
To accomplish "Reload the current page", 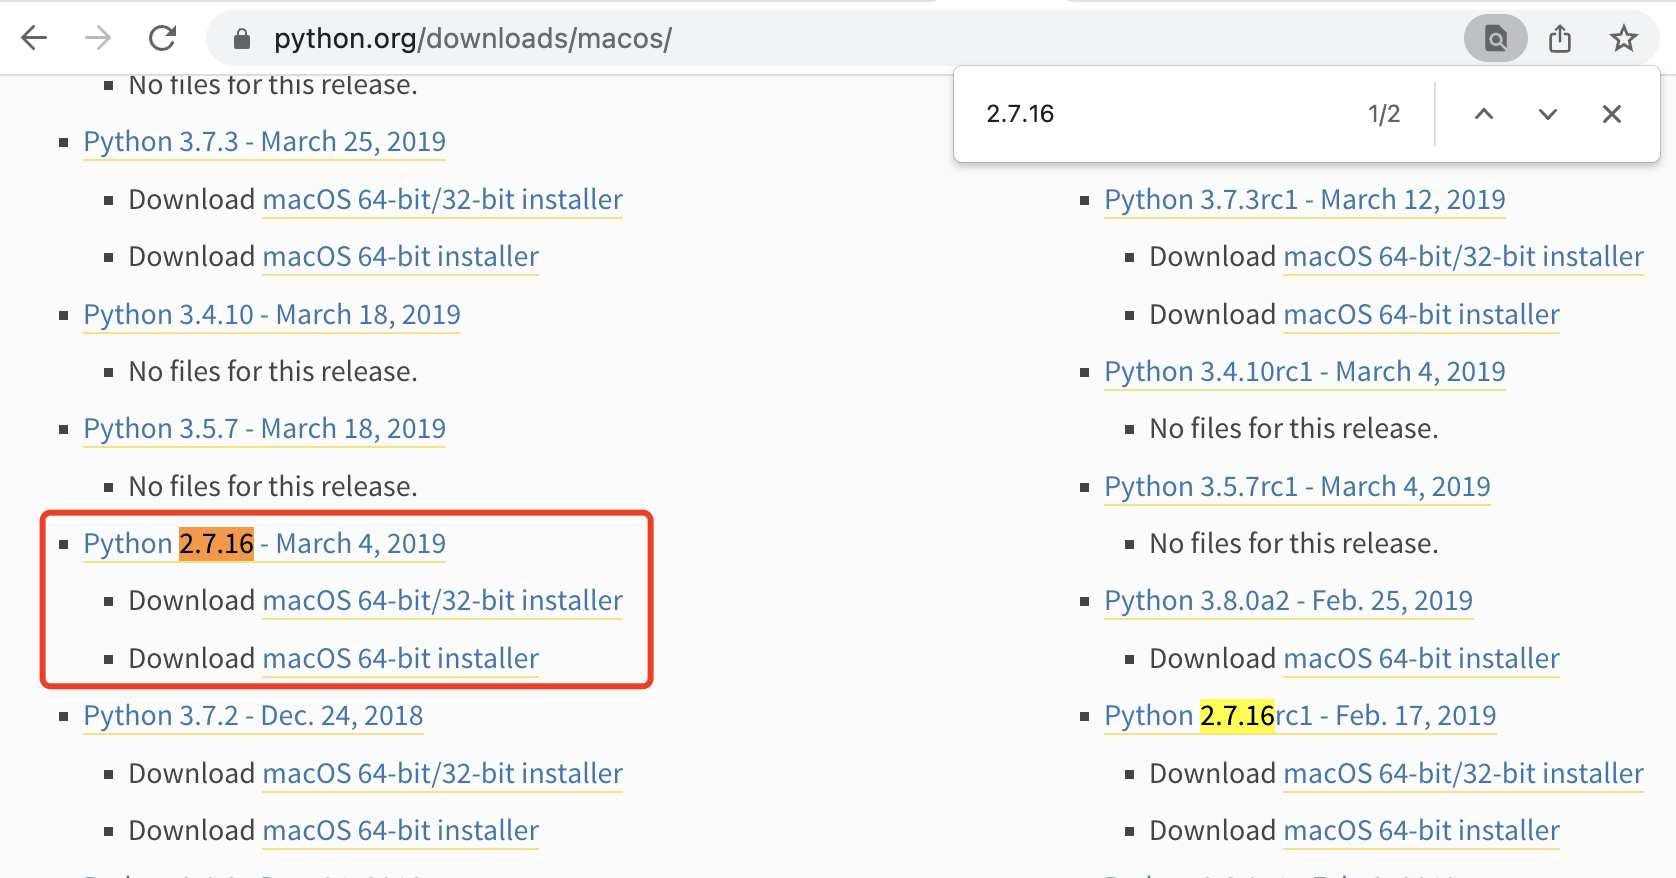I will coord(162,37).
